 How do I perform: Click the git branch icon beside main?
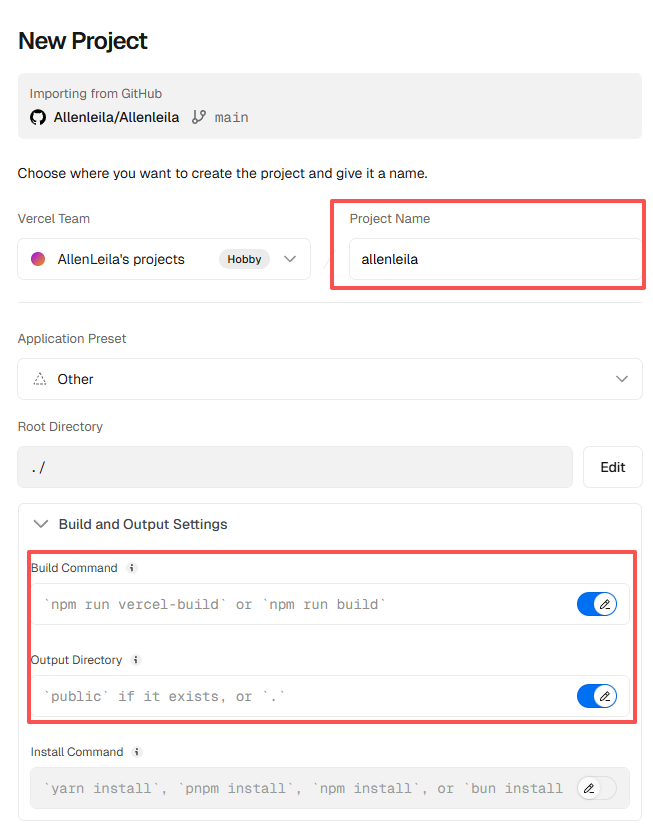coord(199,117)
